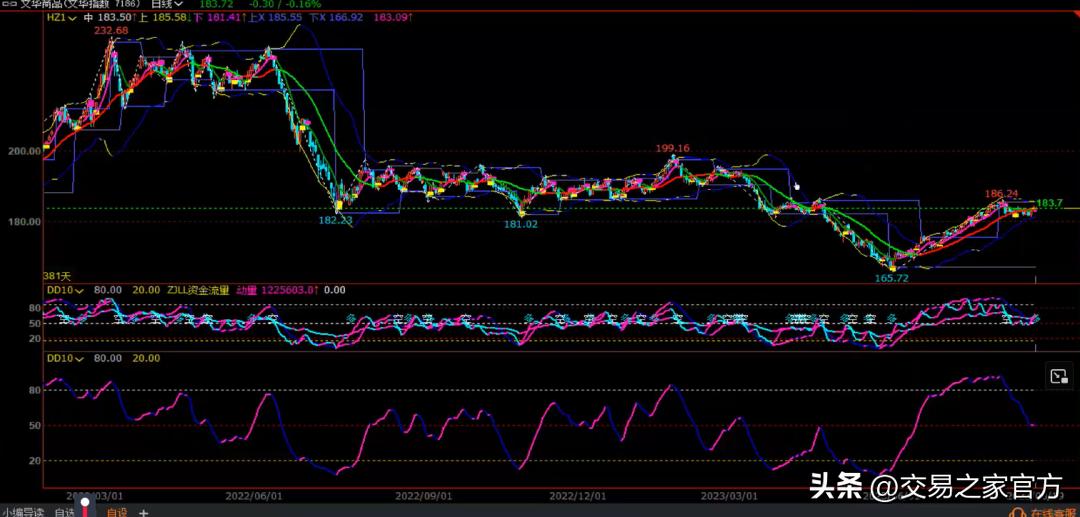Click the 165.72 lowest price label
This screenshot has height=517, width=1080.
click(892, 278)
